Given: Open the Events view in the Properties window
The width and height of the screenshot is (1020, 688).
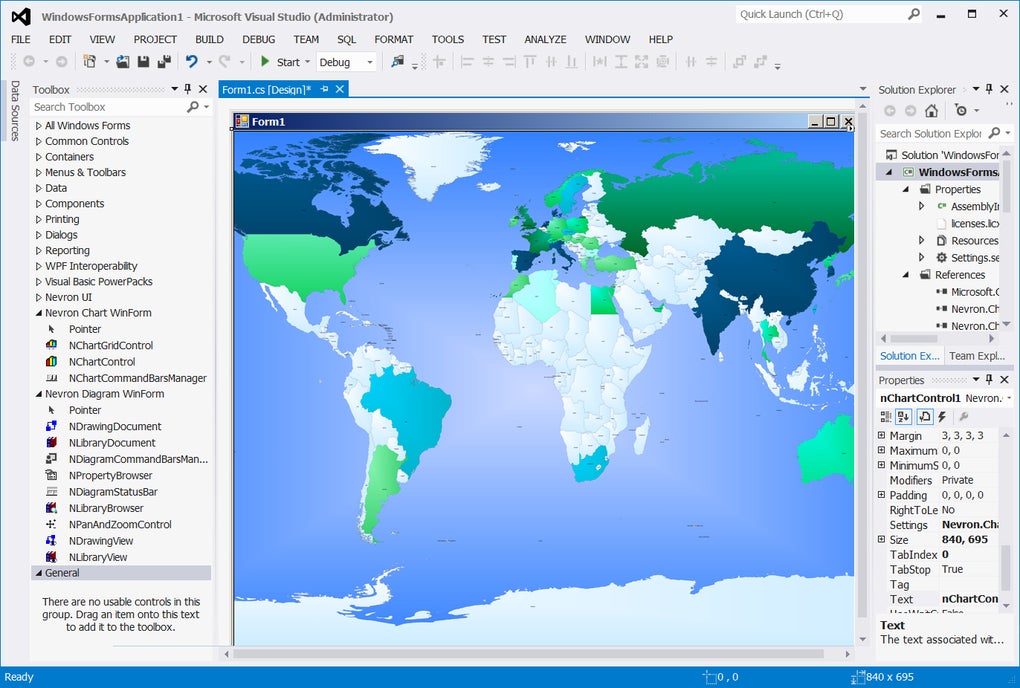Looking at the screenshot, I should pos(942,417).
